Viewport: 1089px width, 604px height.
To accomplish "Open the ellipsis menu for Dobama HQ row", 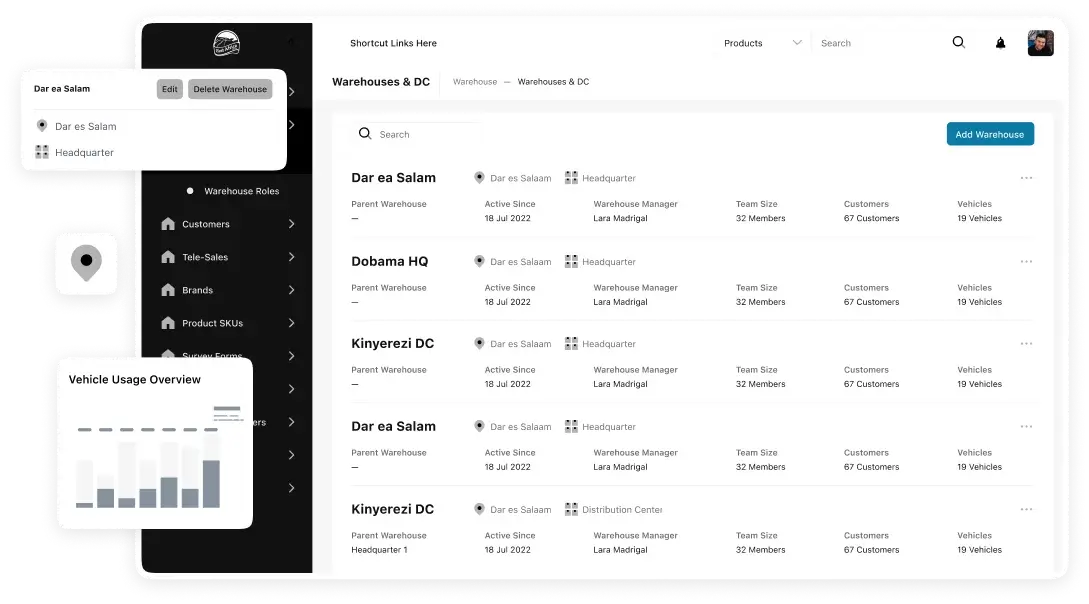I will pyautogui.click(x=1026, y=260).
